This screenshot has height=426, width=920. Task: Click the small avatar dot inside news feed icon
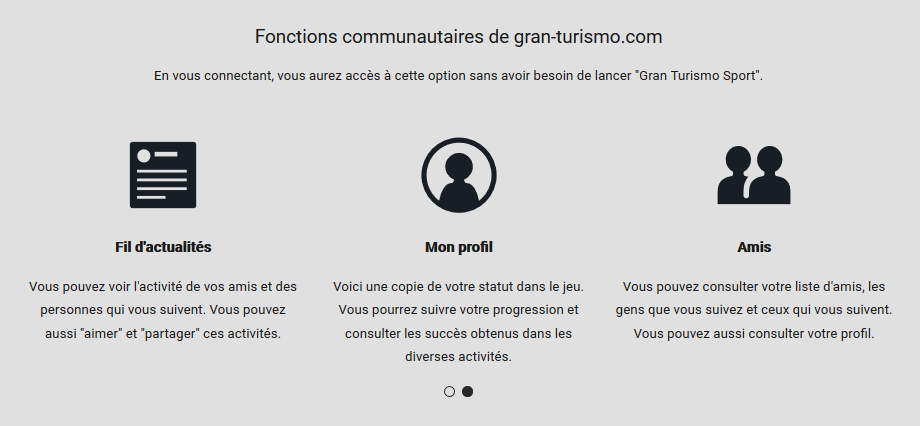(144, 155)
